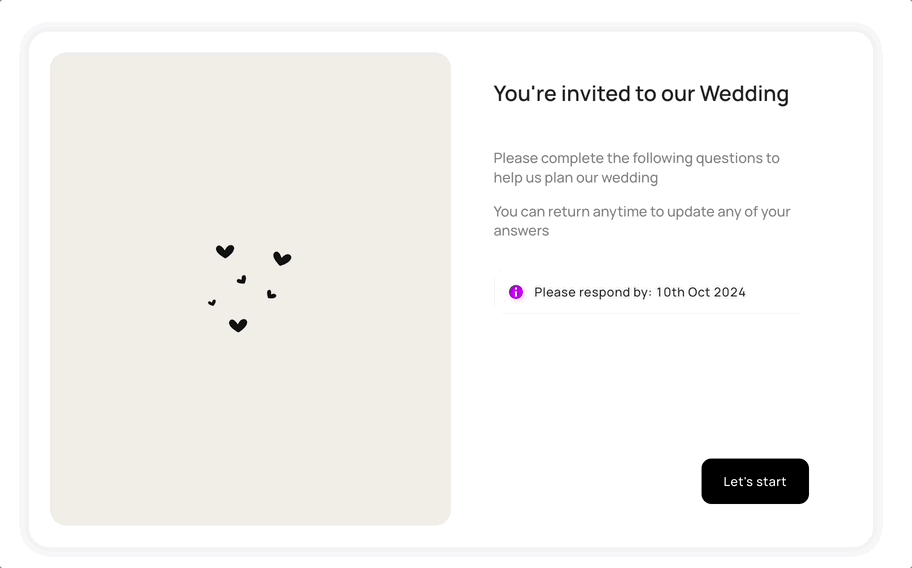Select the large bottom heart of the cluster

pos(238,326)
